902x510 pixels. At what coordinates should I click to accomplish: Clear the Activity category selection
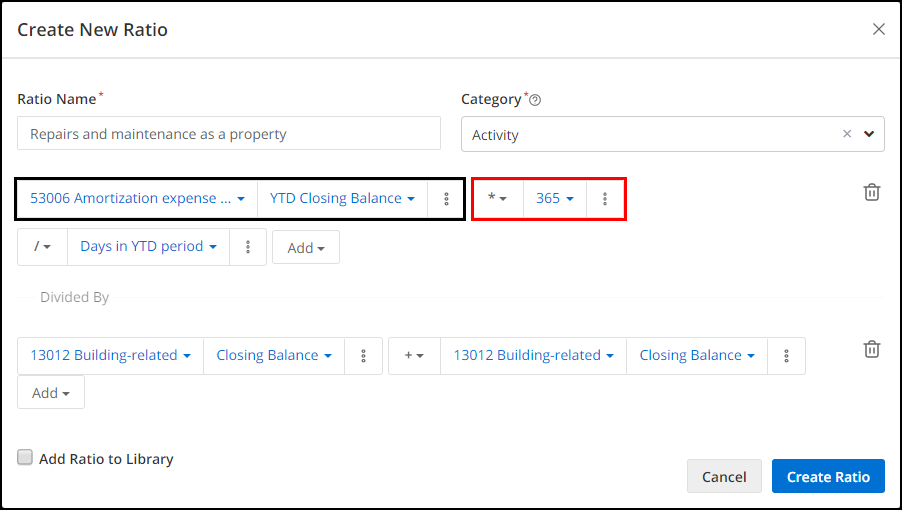(847, 134)
